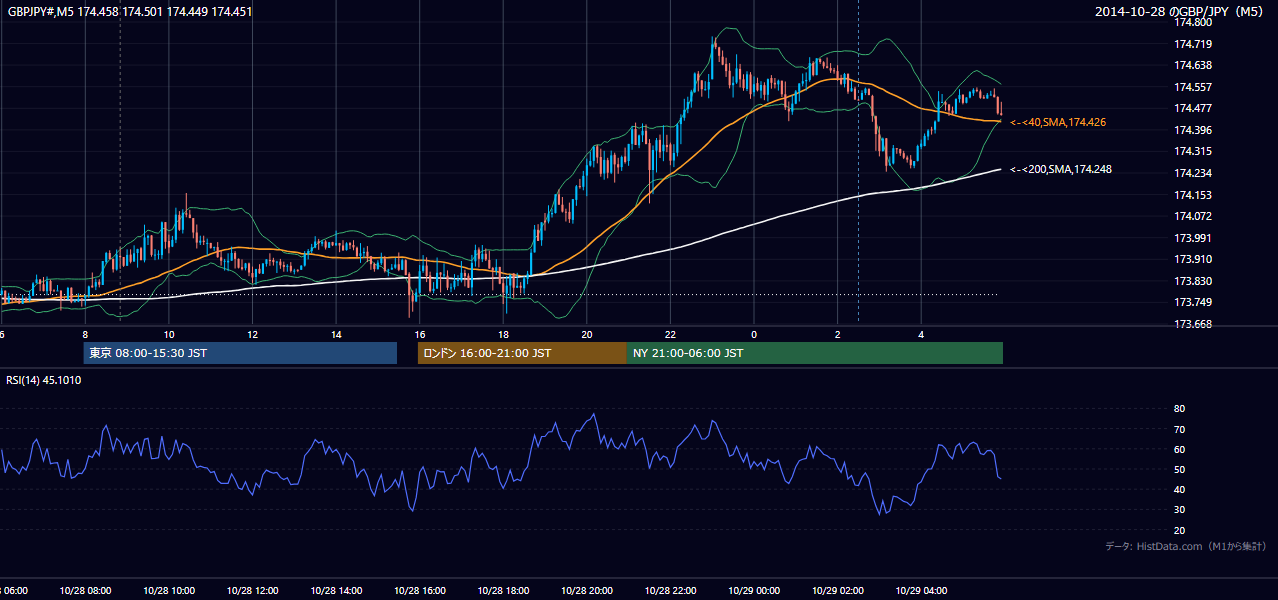Viewport: 1278px width, 600px height.
Task: Click price axis label 174.638
Action: click(1193, 65)
